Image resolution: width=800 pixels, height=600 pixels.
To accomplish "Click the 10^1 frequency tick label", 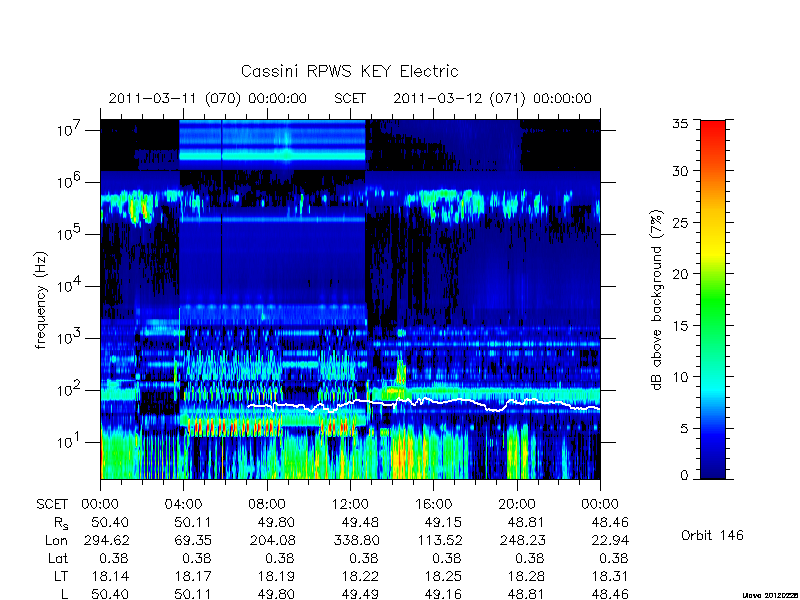I will tap(70, 442).
